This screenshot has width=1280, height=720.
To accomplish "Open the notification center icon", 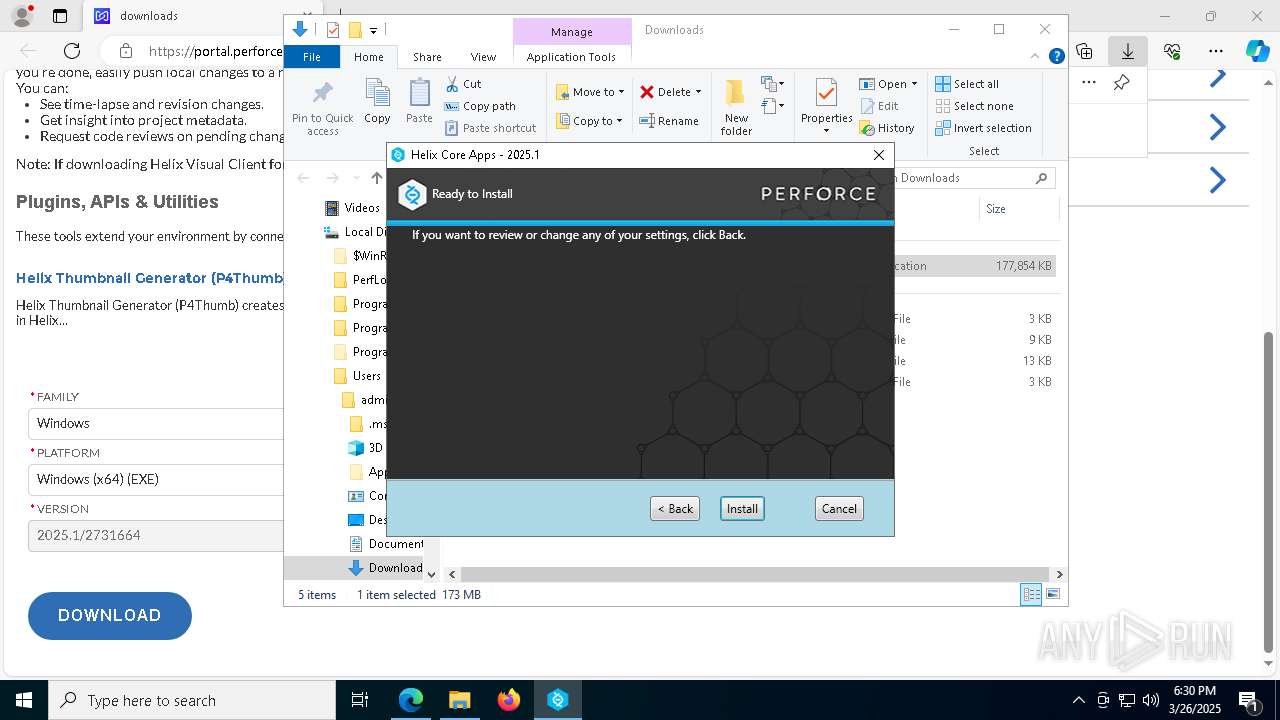I will [1249, 700].
